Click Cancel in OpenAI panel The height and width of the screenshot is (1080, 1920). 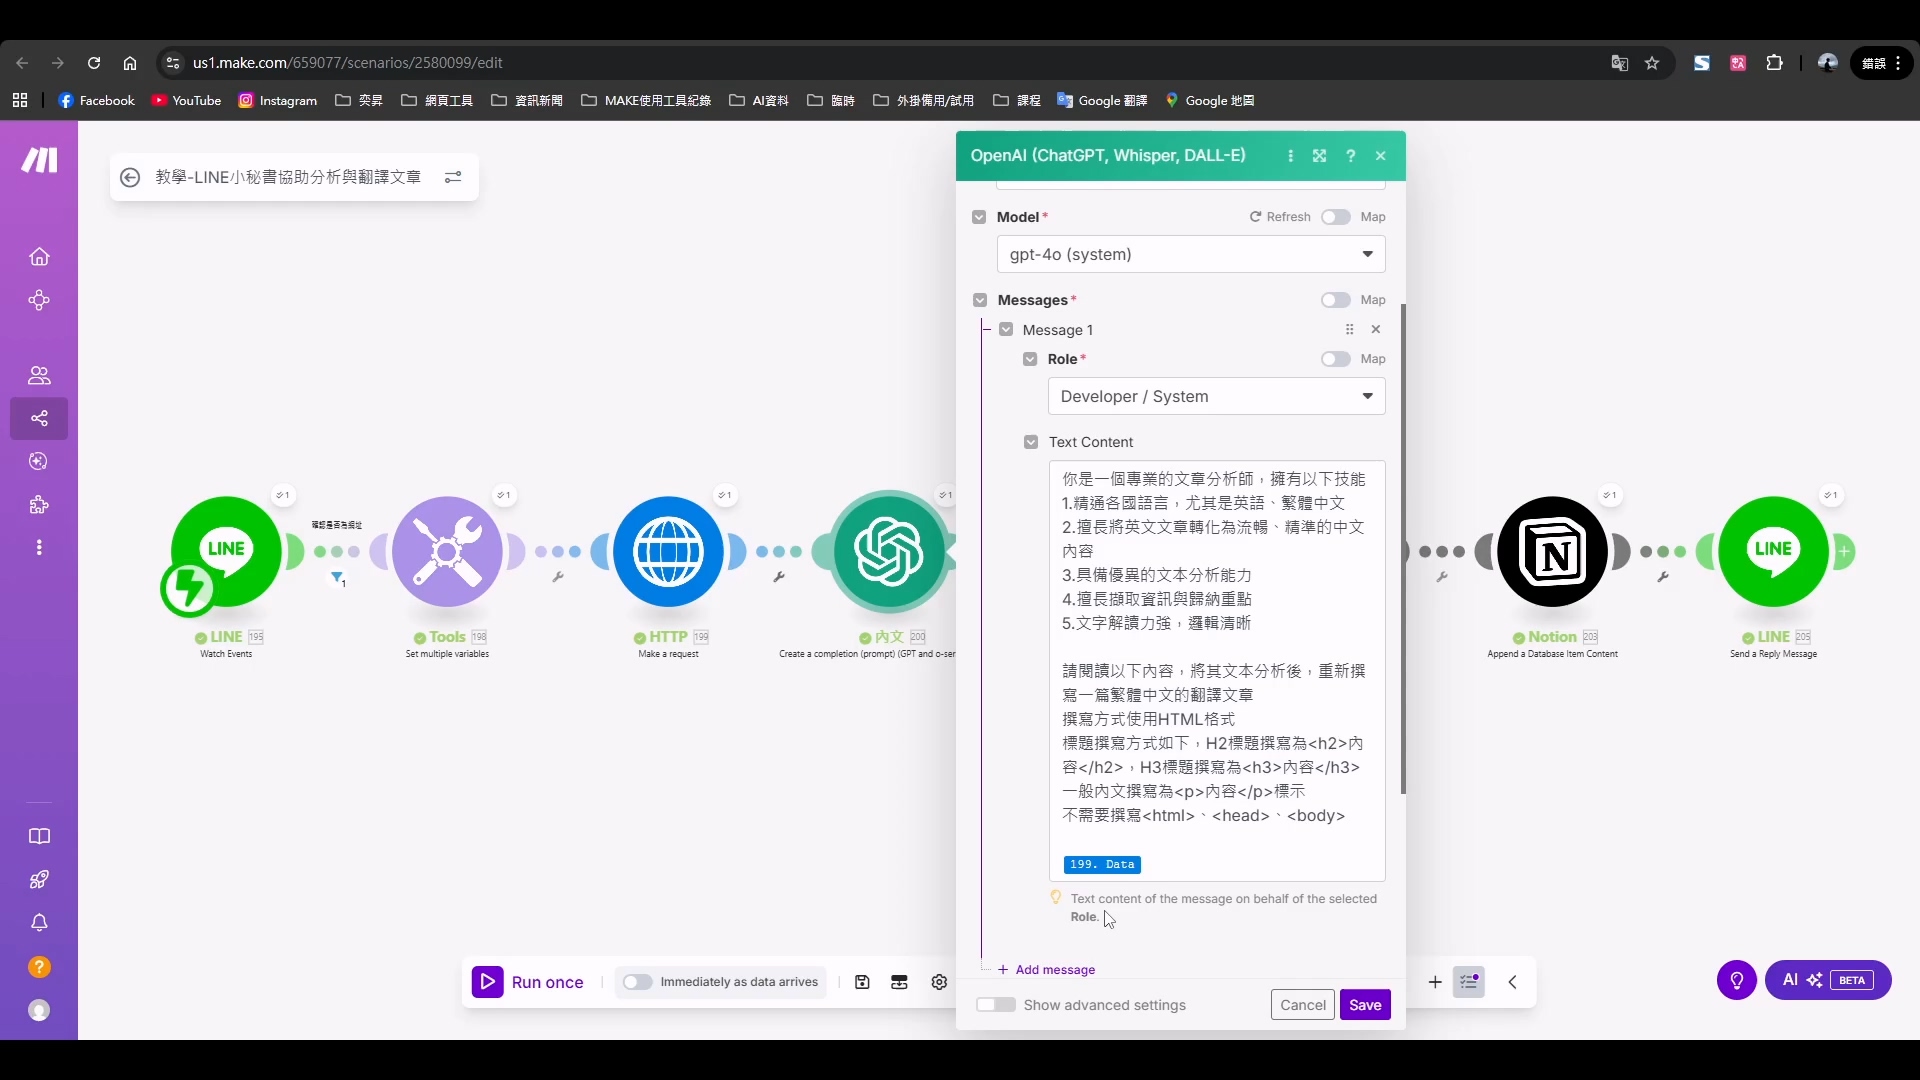[1303, 1005]
